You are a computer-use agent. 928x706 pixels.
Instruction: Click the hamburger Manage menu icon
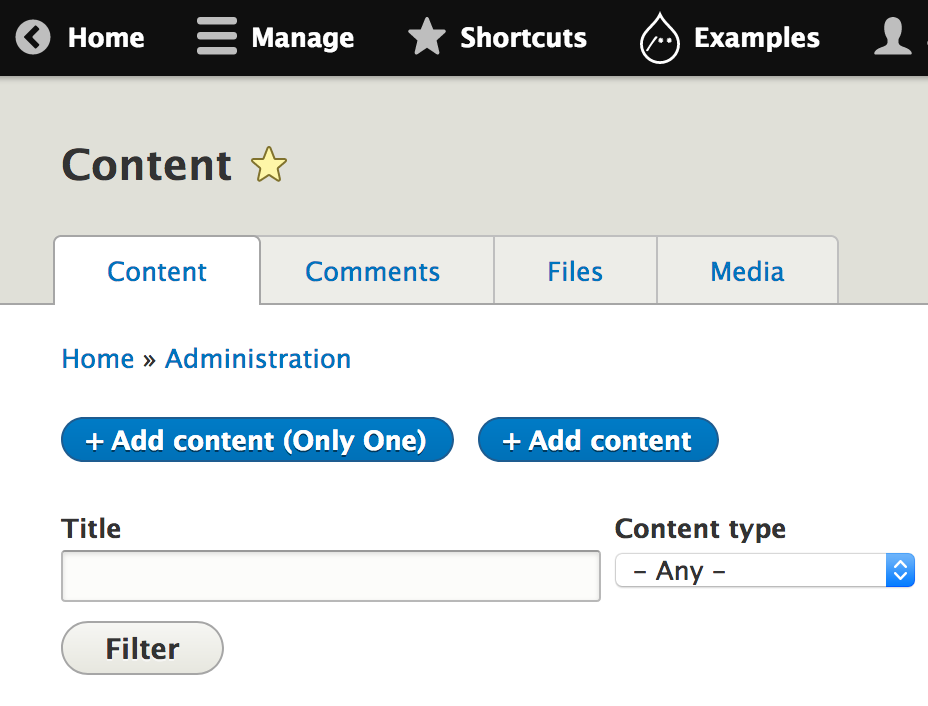point(216,38)
